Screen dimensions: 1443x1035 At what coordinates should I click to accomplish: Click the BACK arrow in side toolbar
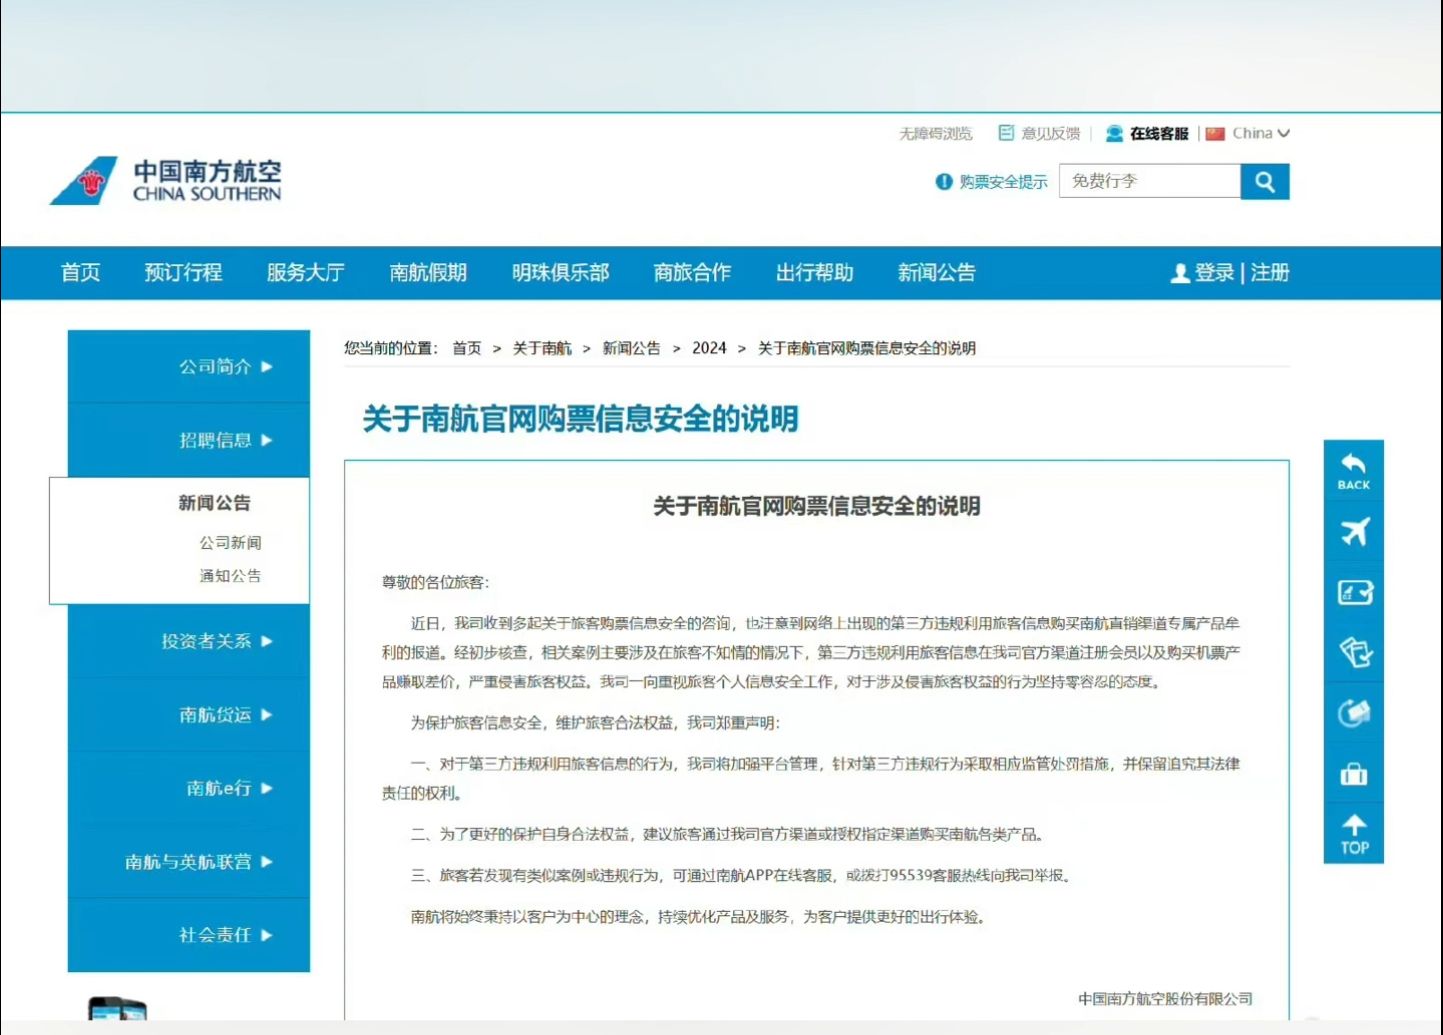click(1353, 471)
